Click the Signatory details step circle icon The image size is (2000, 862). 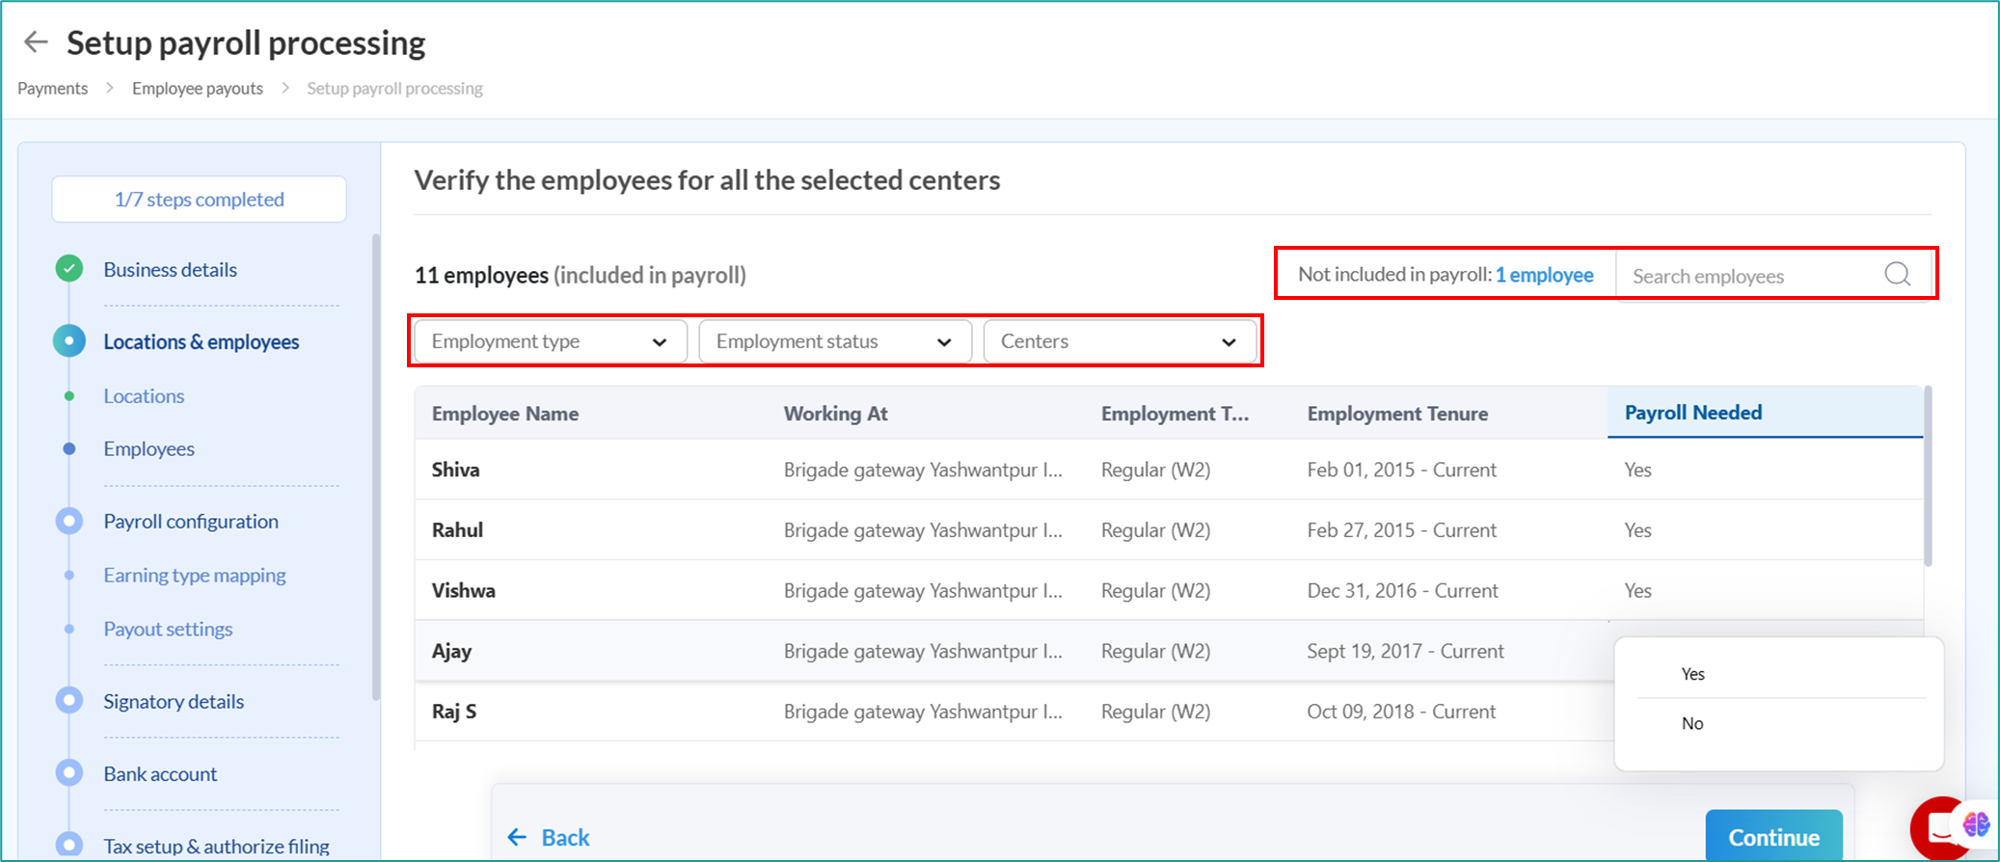[x=69, y=701]
